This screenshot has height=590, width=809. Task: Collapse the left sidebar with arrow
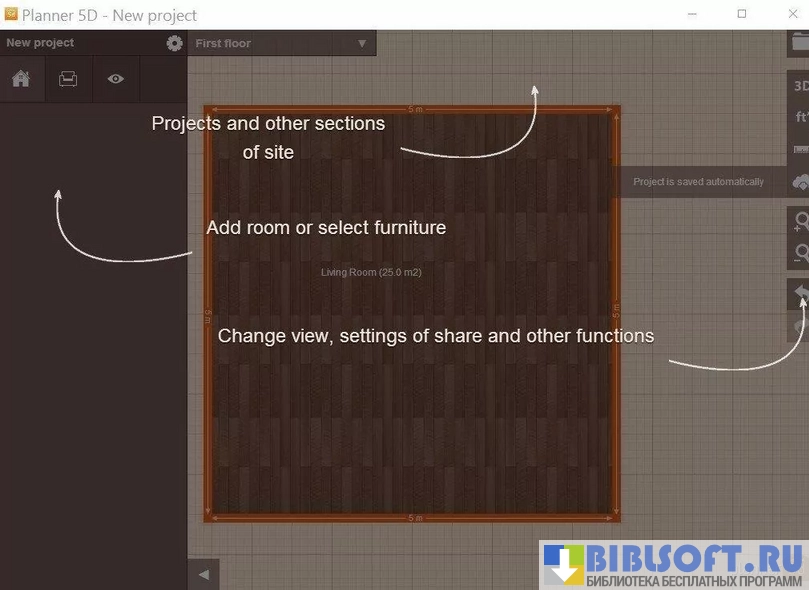[203, 574]
